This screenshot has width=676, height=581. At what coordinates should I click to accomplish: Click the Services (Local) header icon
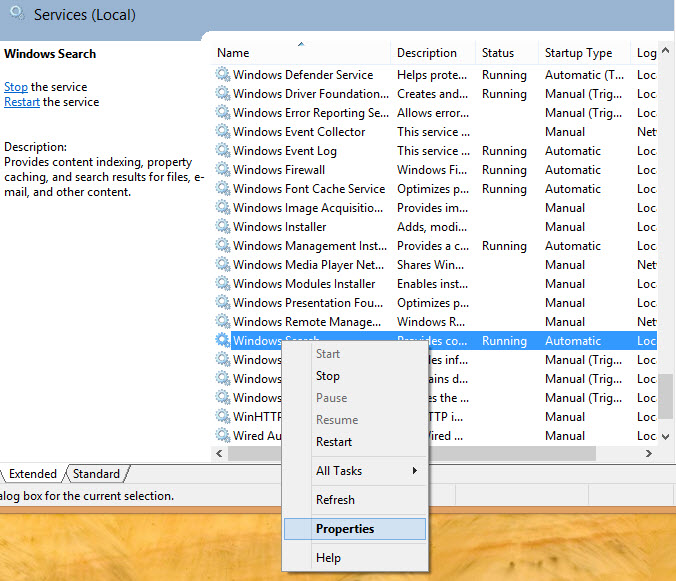tap(18, 13)
